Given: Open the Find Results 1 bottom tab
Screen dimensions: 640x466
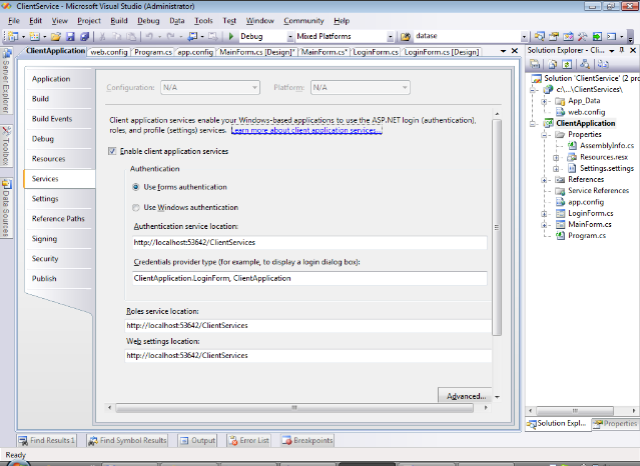Looking at the screenshot, I should coord(47,440).
